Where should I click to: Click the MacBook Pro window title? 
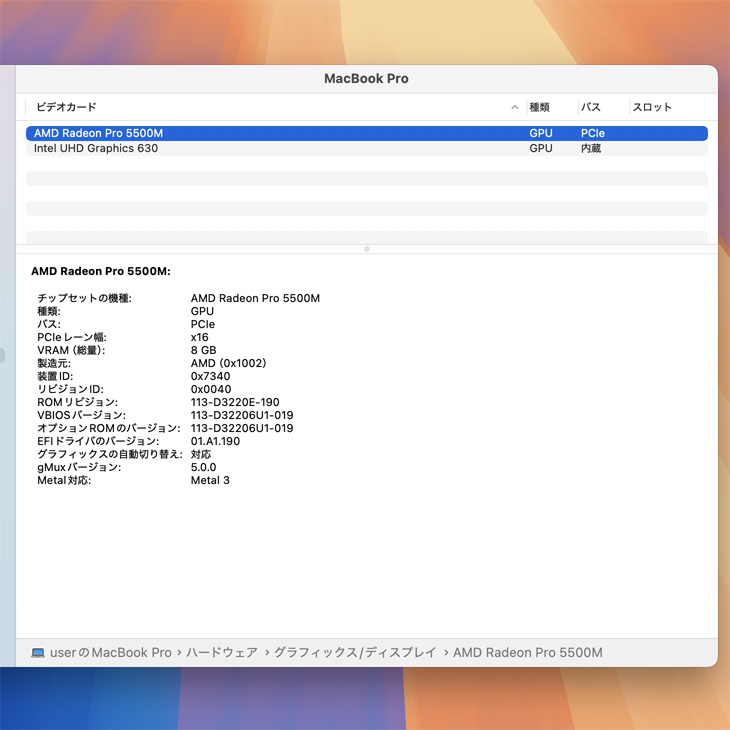coord(366,79)
